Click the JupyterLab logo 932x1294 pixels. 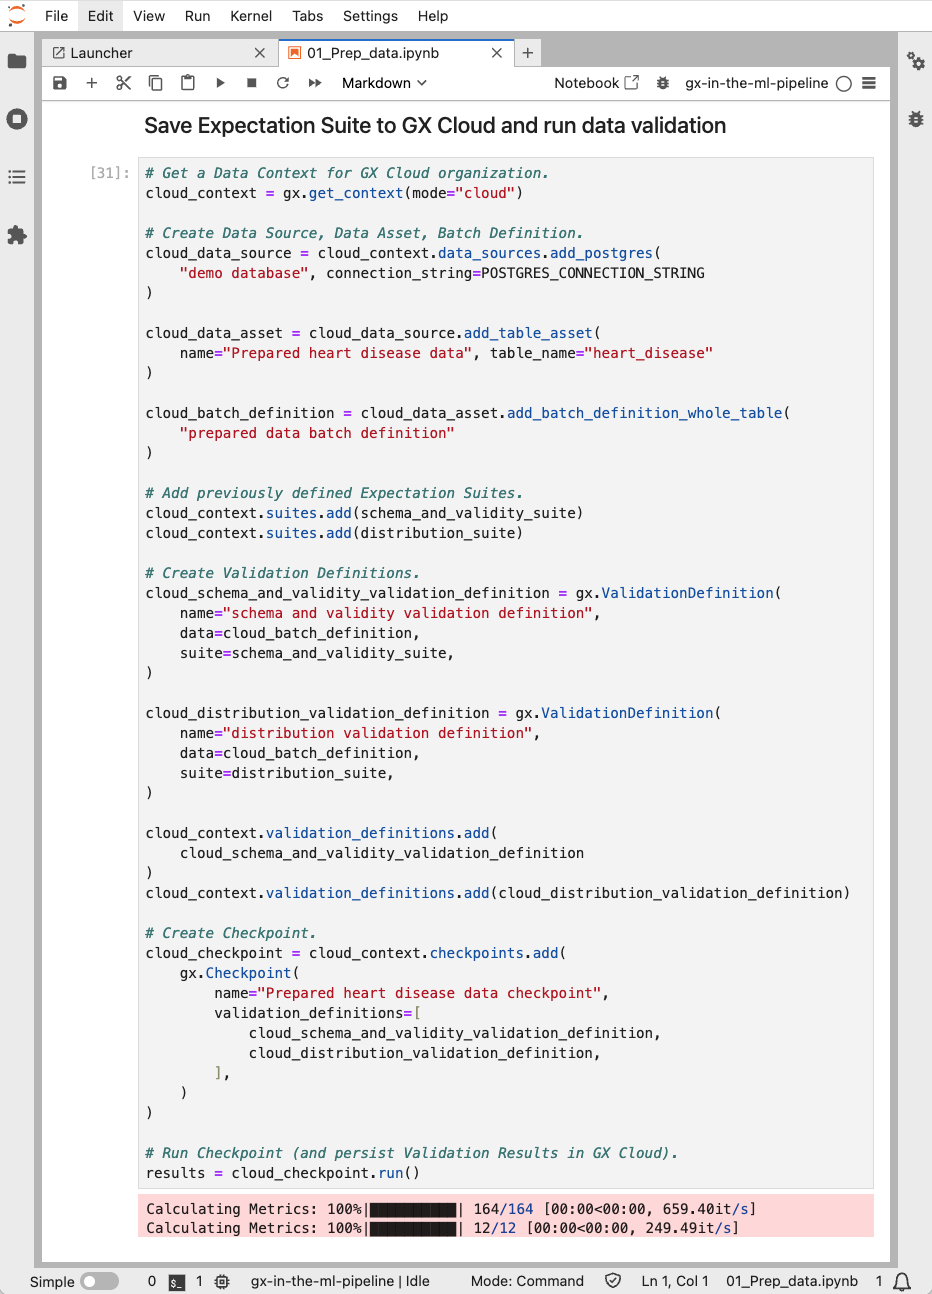[x=17, y=15]
